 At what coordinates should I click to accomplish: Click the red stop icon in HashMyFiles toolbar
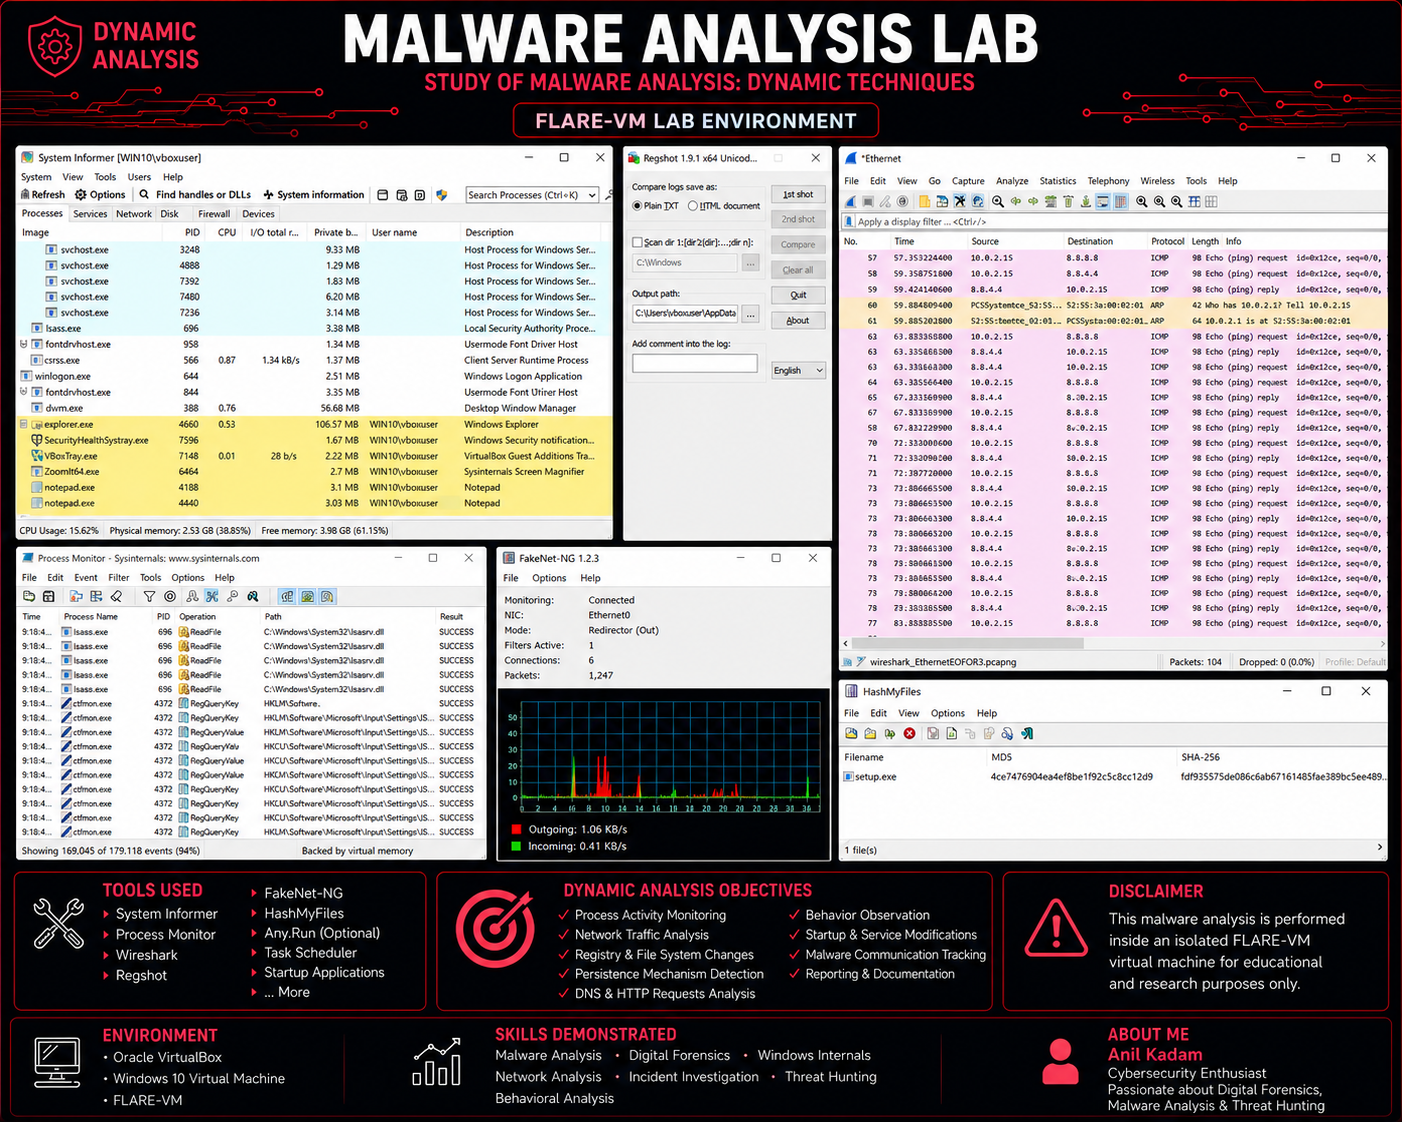pyautogui.click(x=909, y=734)
